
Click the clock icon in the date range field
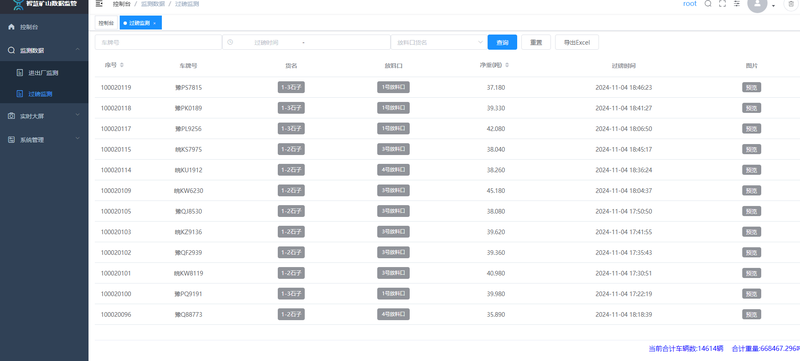(x=230, y=42)
